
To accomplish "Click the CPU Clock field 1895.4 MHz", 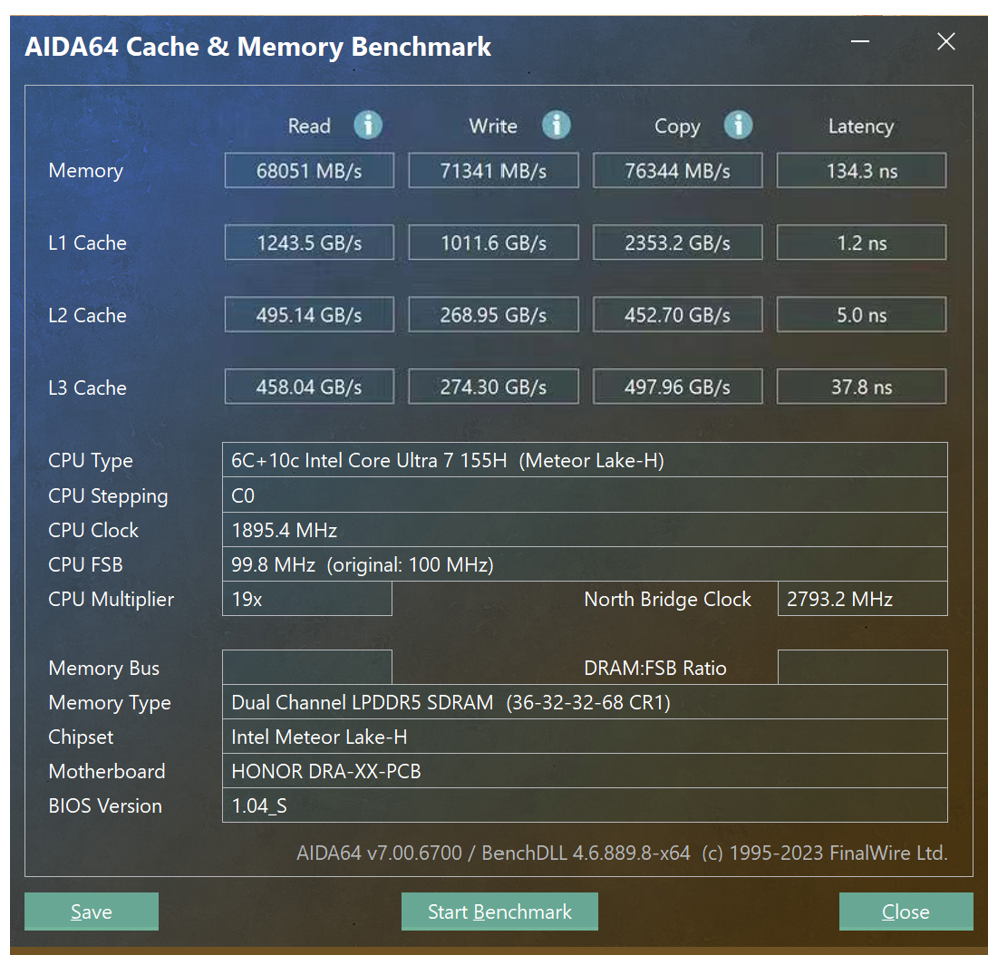I will [x=585, y=529].
